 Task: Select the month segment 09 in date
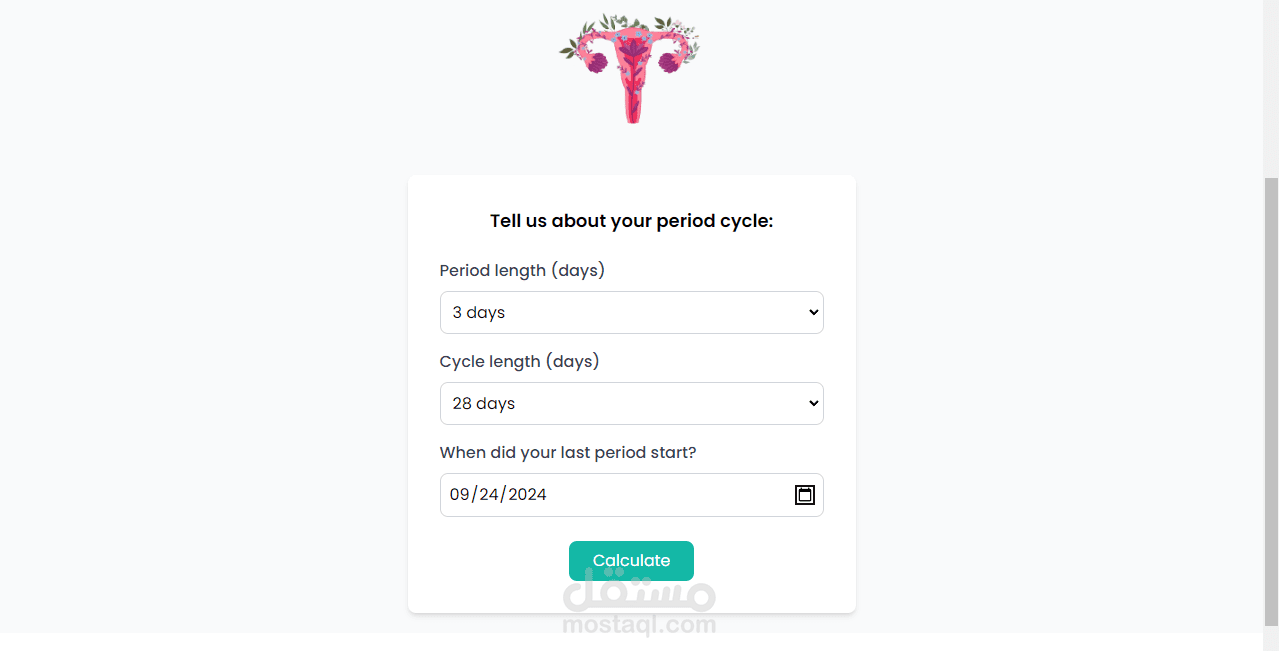click(459, 495)
